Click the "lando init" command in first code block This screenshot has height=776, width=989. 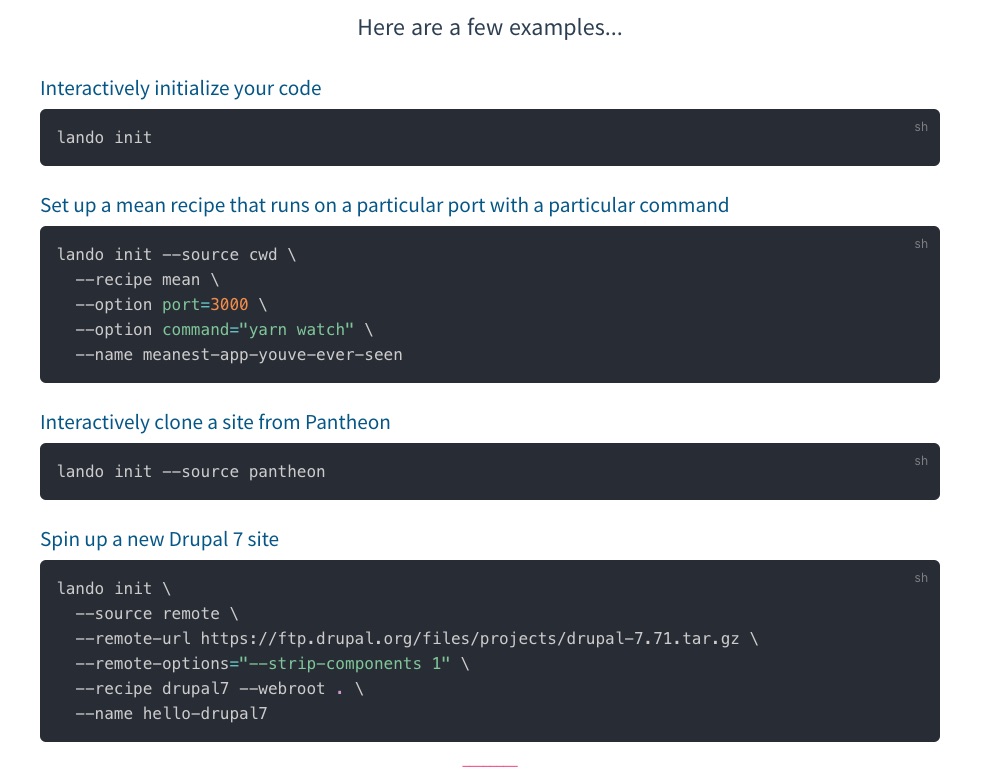point(105,137)
